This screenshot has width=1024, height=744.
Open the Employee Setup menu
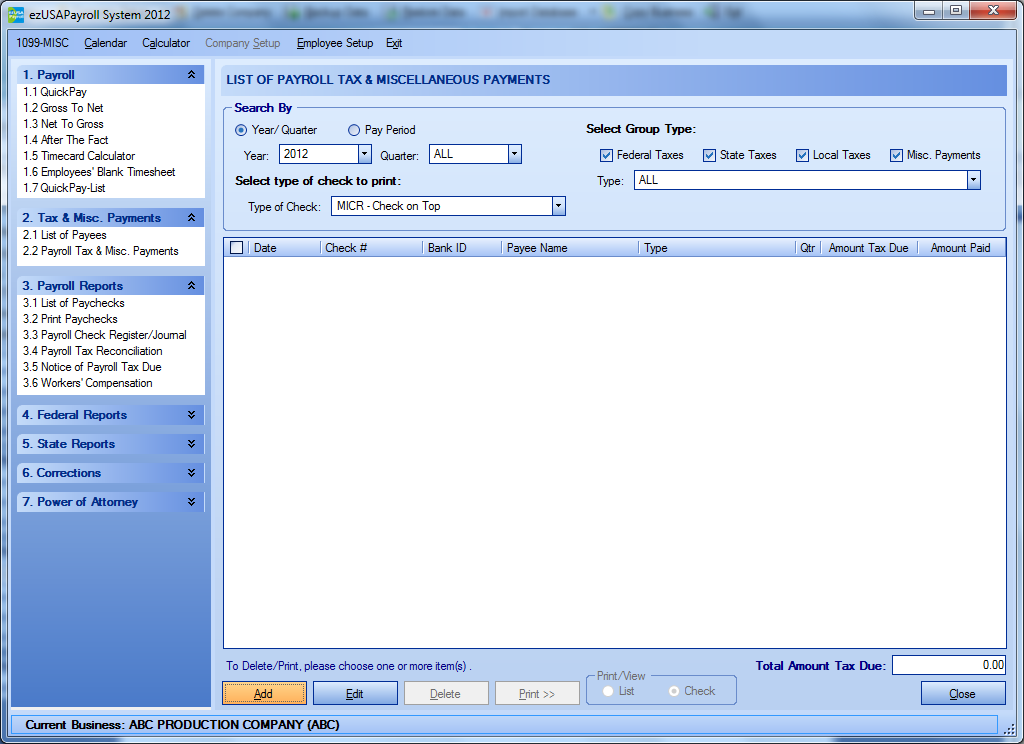[x=334, y=44]
